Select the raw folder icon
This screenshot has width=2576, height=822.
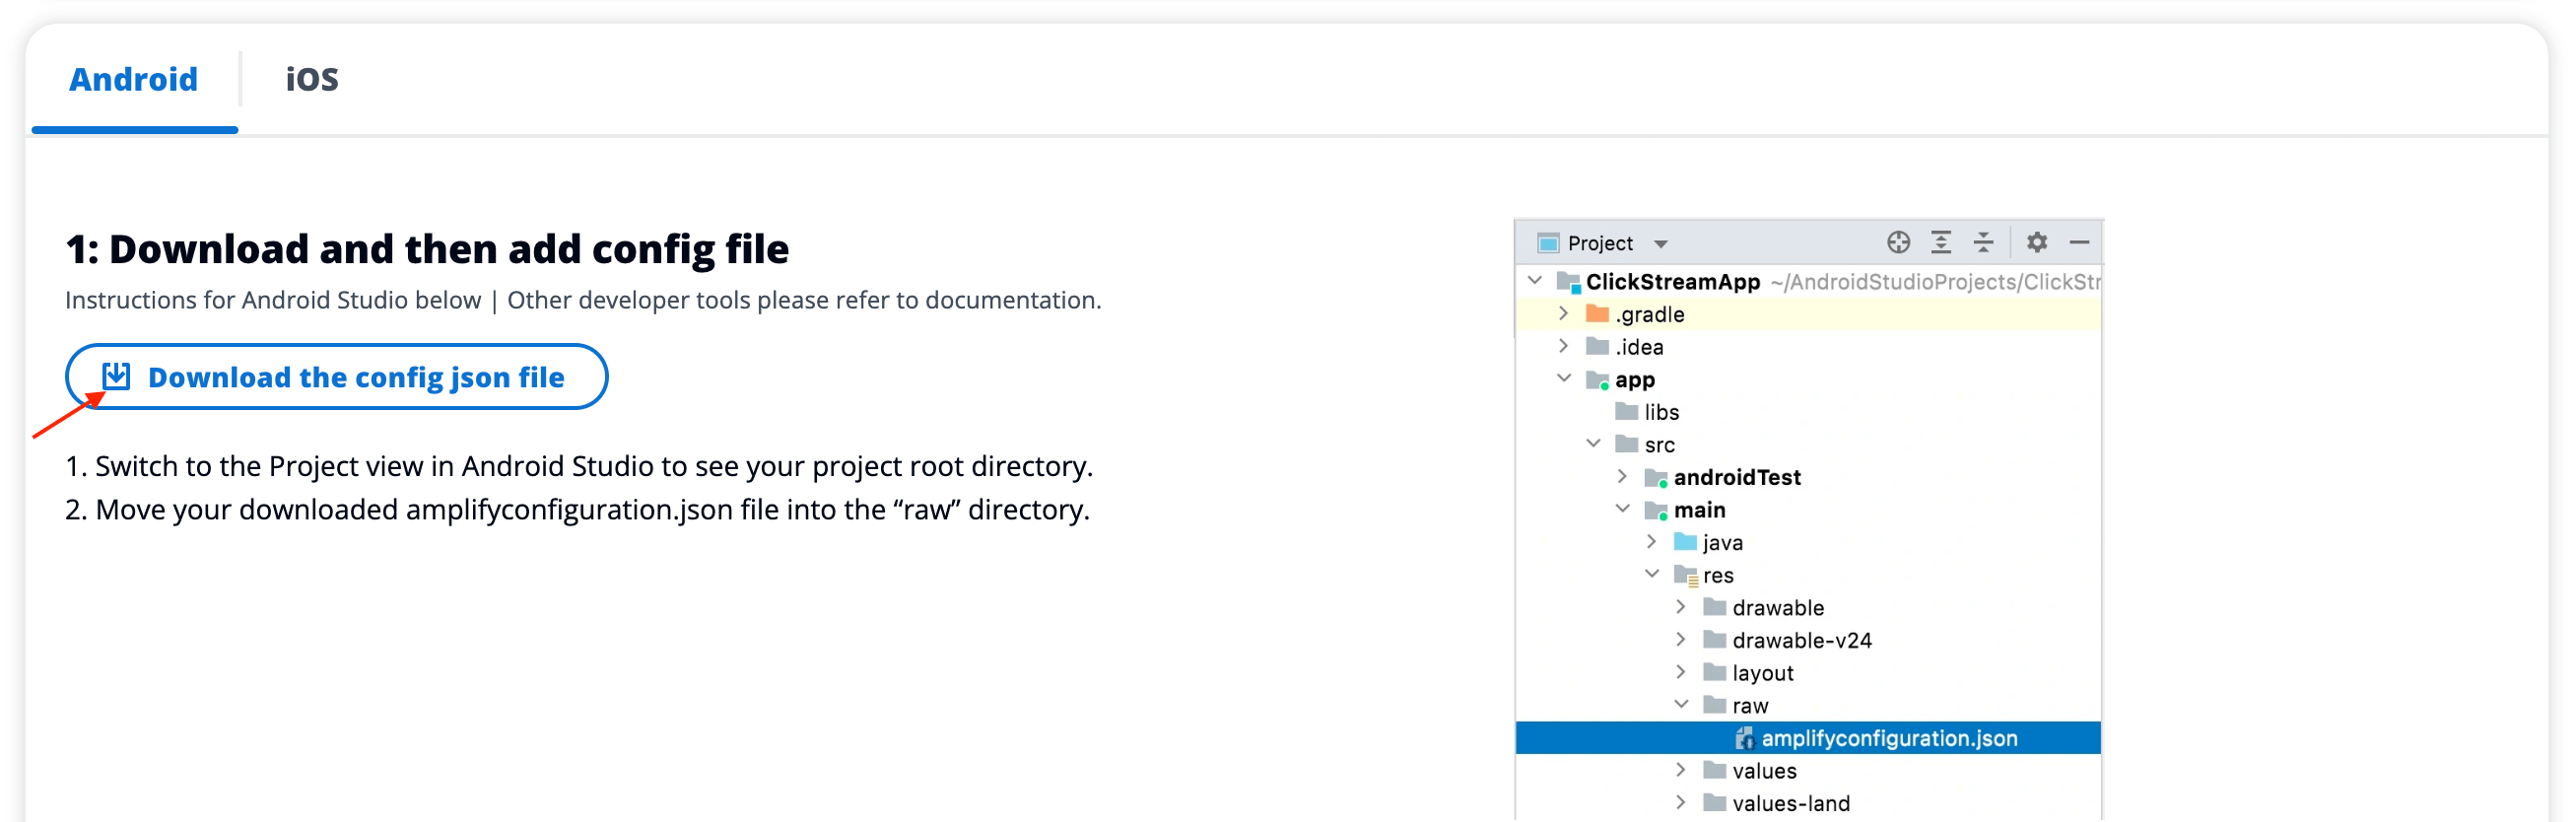[1714, 704]
